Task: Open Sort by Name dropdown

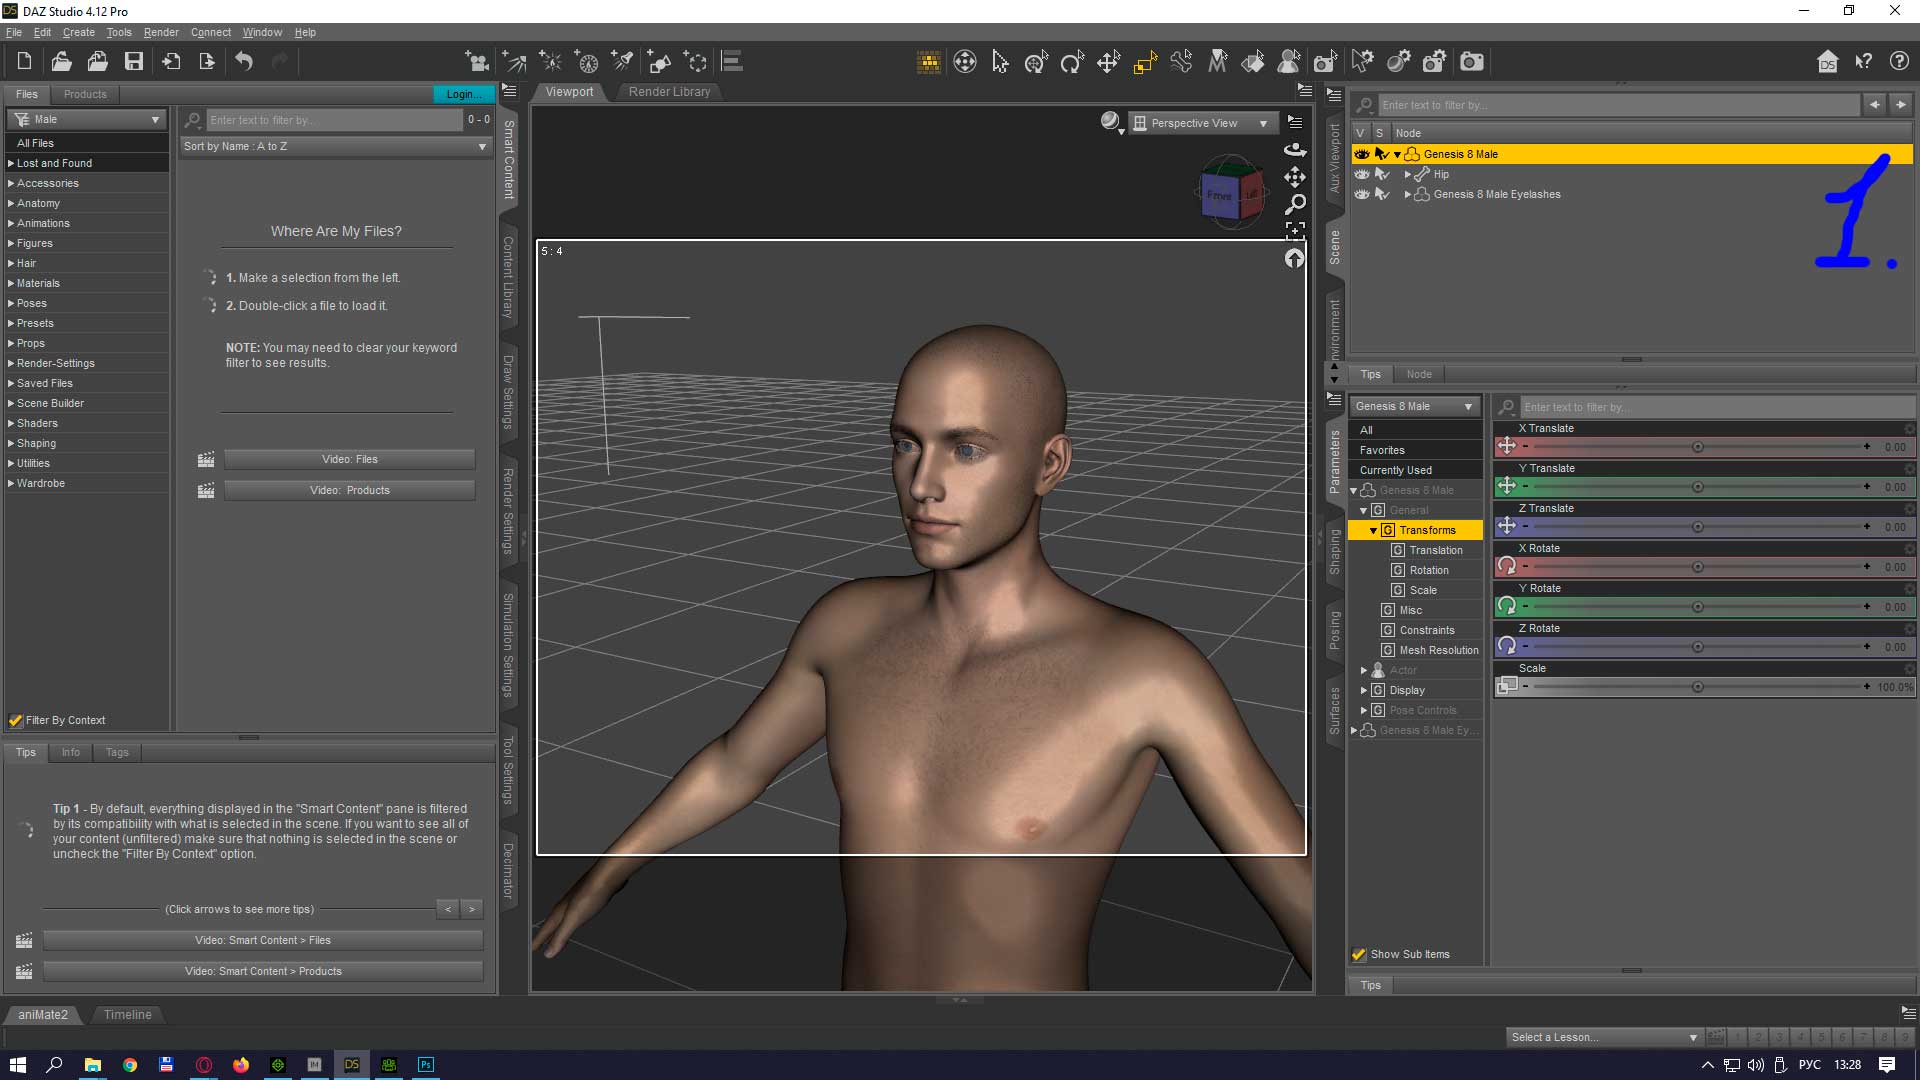Action: point(336,146)
